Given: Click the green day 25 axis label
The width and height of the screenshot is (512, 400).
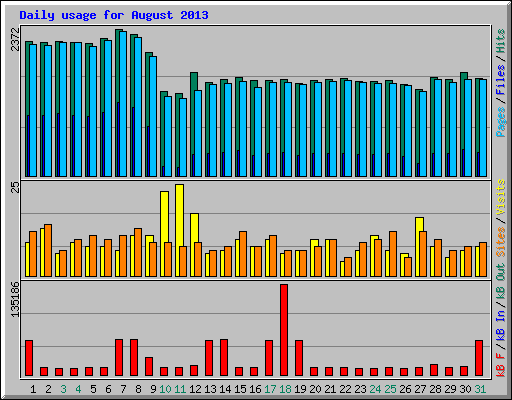Looking at the screenshot, I should tap(390, 389).
